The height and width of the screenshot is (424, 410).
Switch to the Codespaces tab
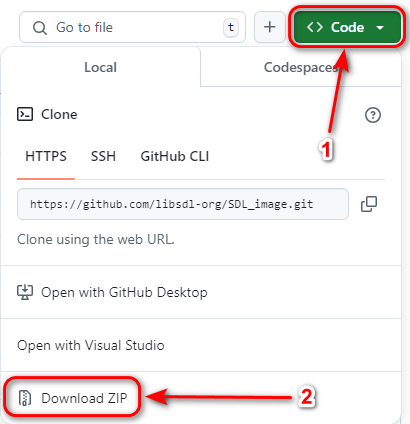(x=301, y=67)
